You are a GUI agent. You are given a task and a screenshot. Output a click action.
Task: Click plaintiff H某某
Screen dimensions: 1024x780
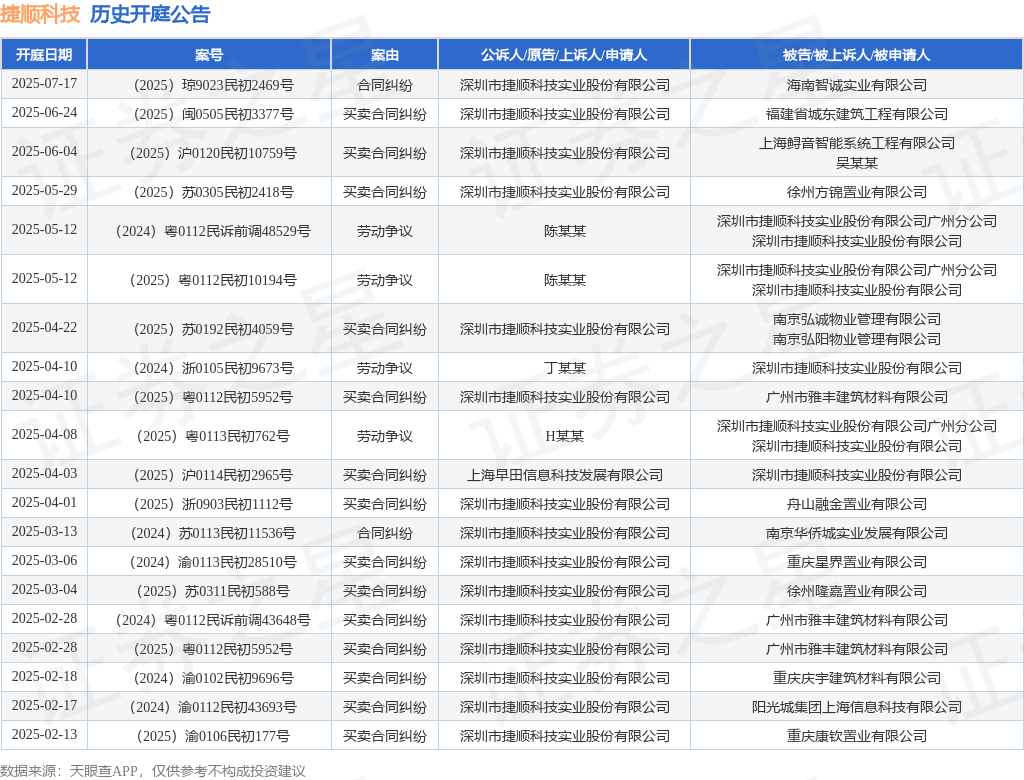[565, 436]
